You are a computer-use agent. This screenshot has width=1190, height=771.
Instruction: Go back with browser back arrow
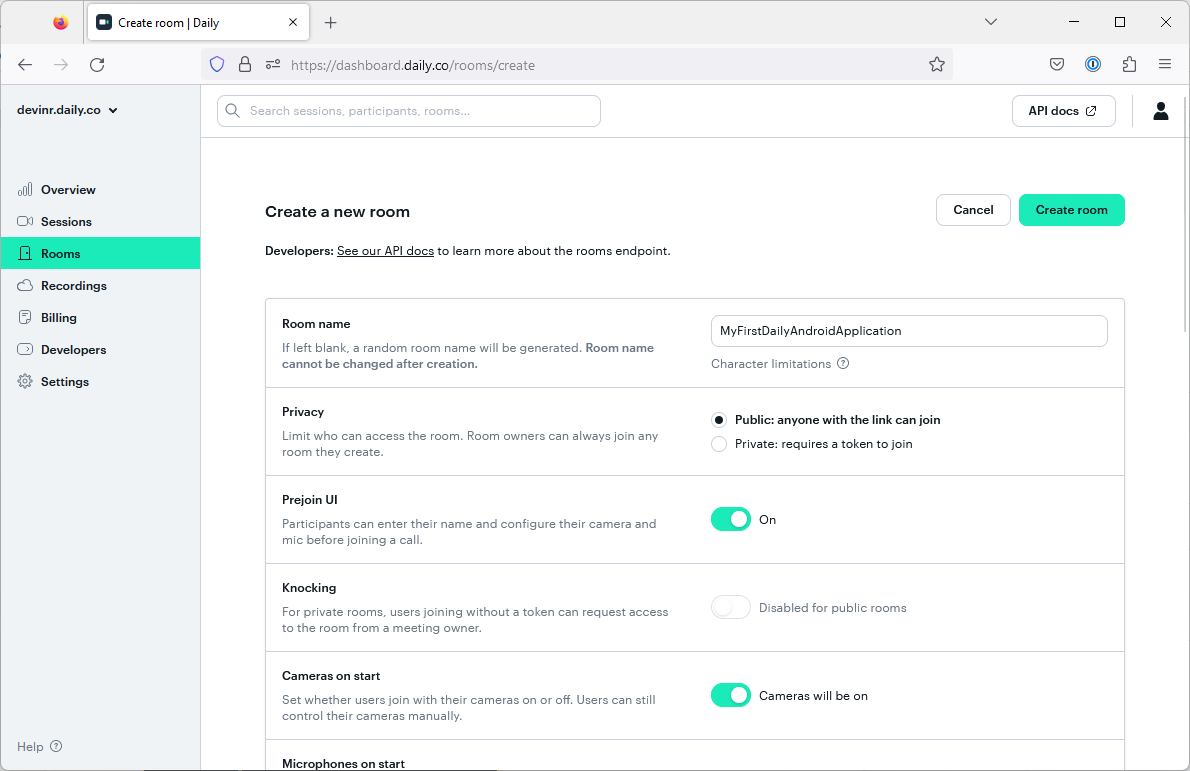[x=25, y=65]
